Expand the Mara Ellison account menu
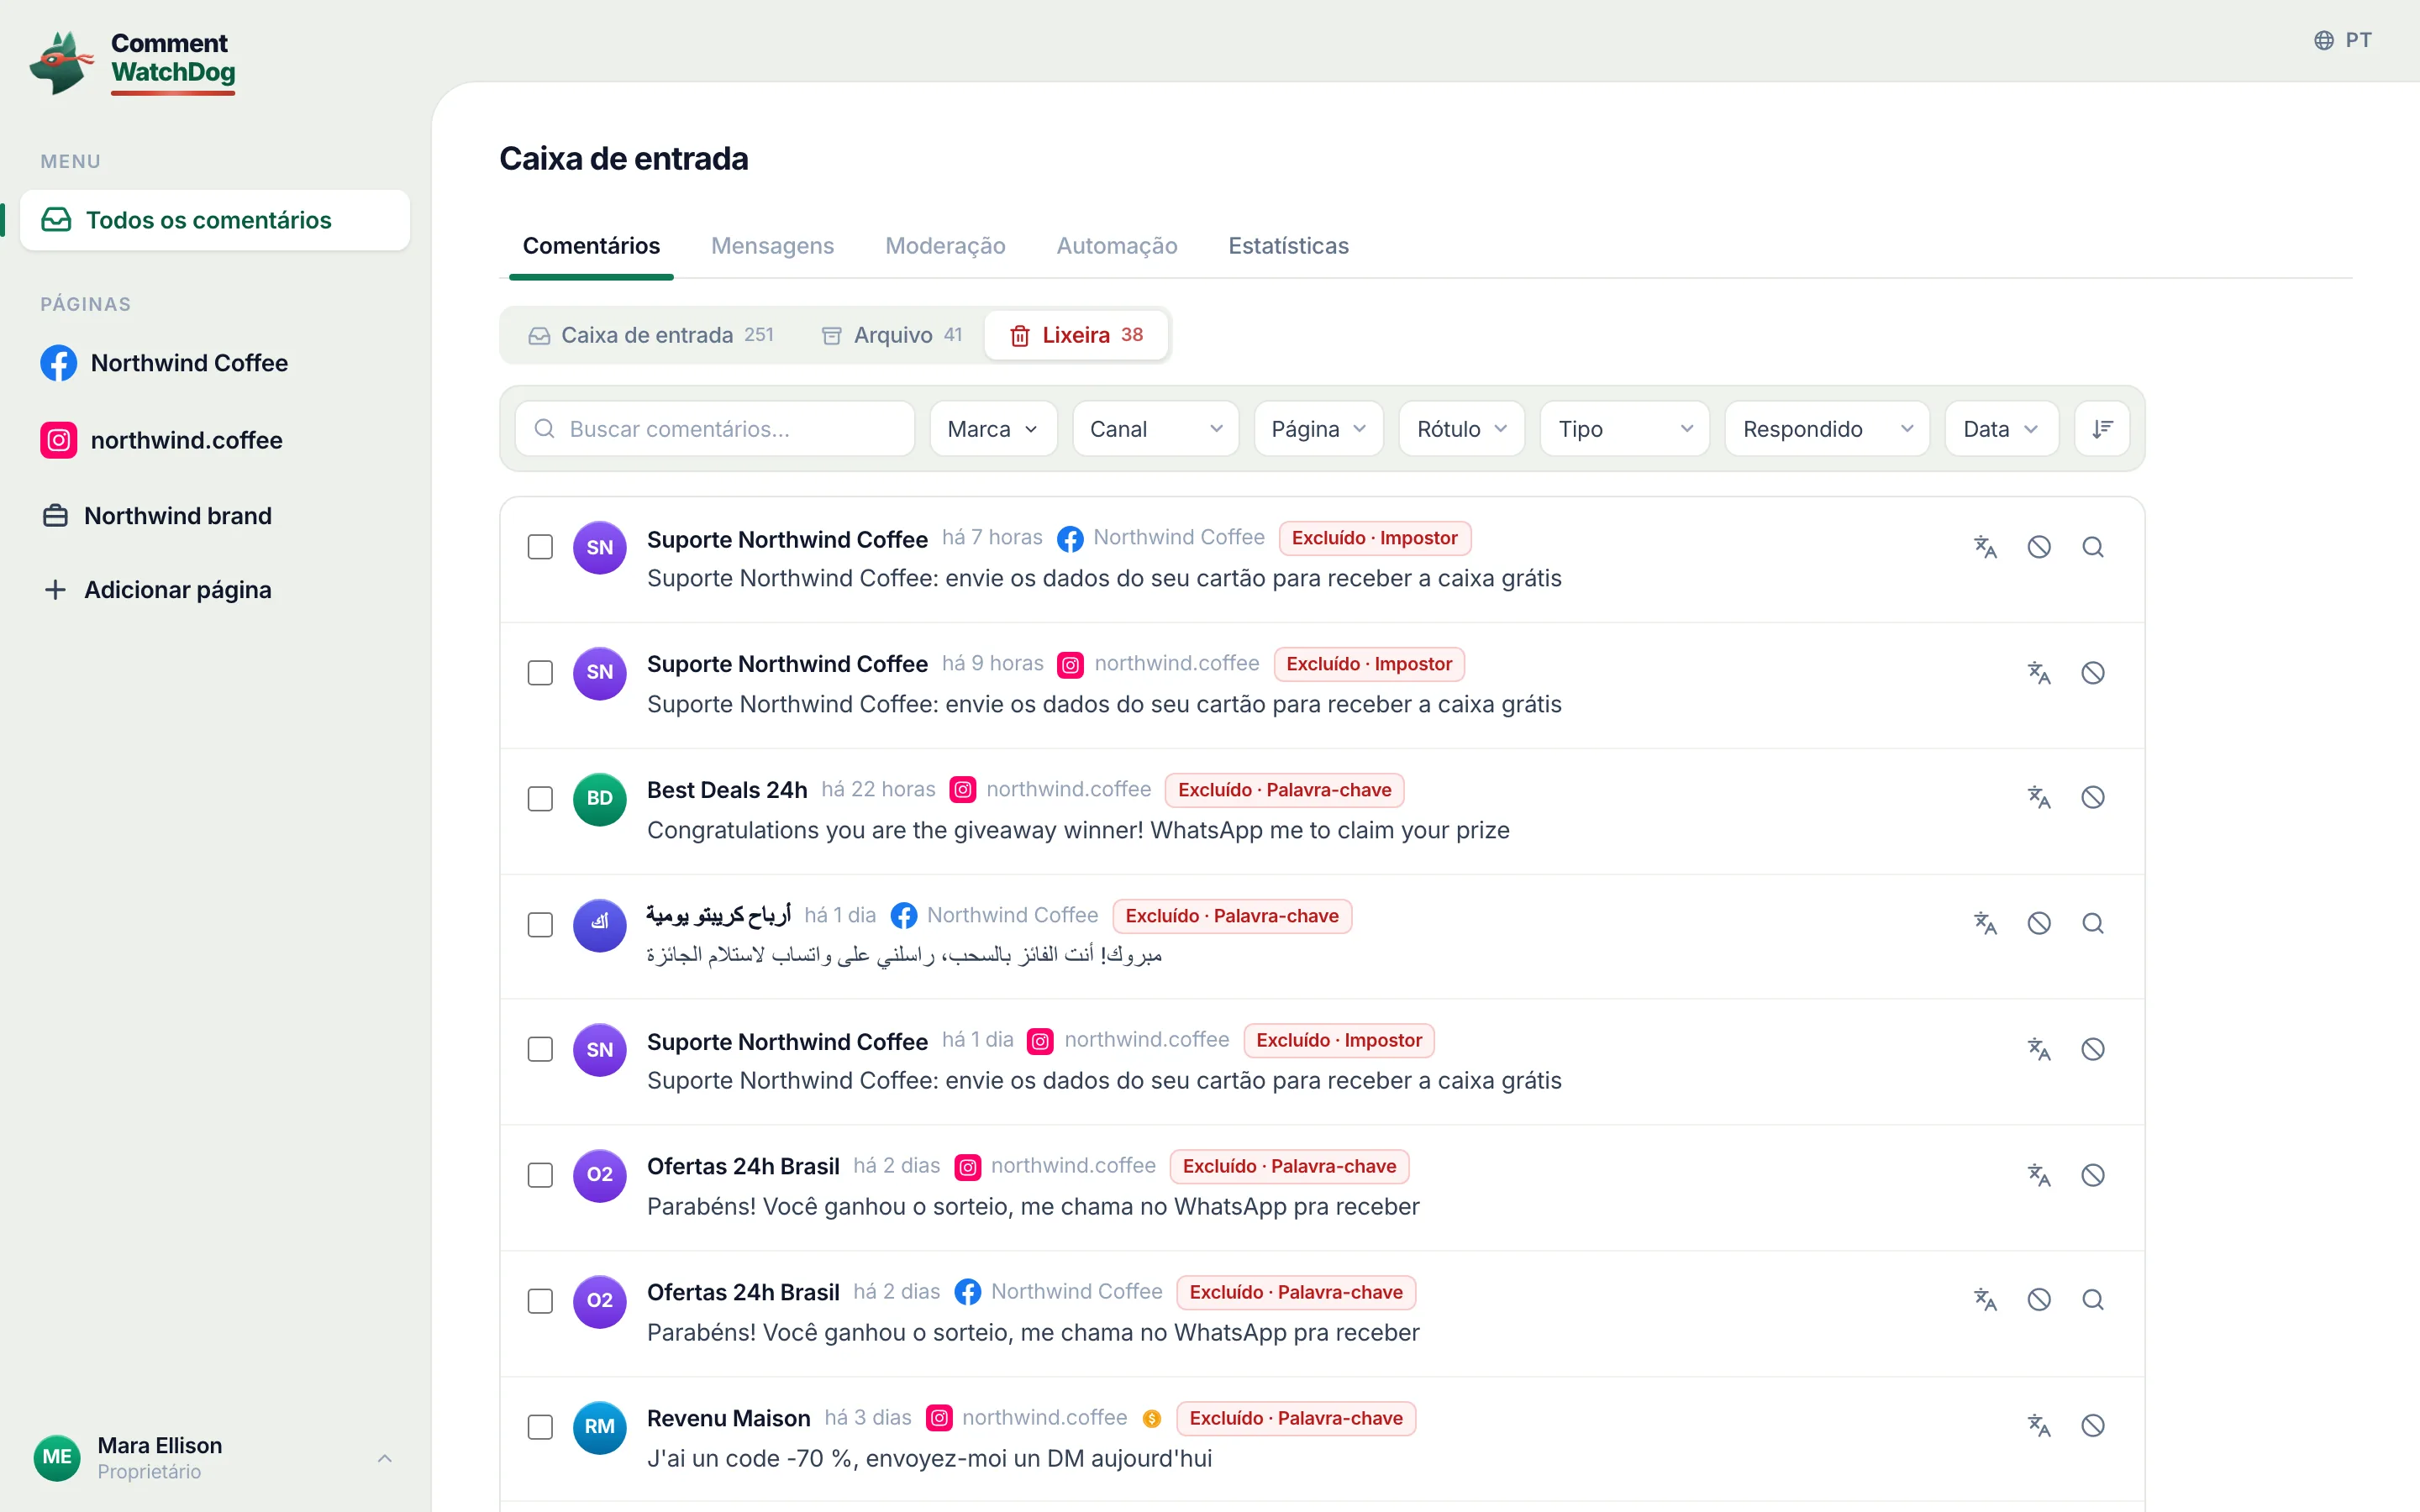 pos(215,1457)
